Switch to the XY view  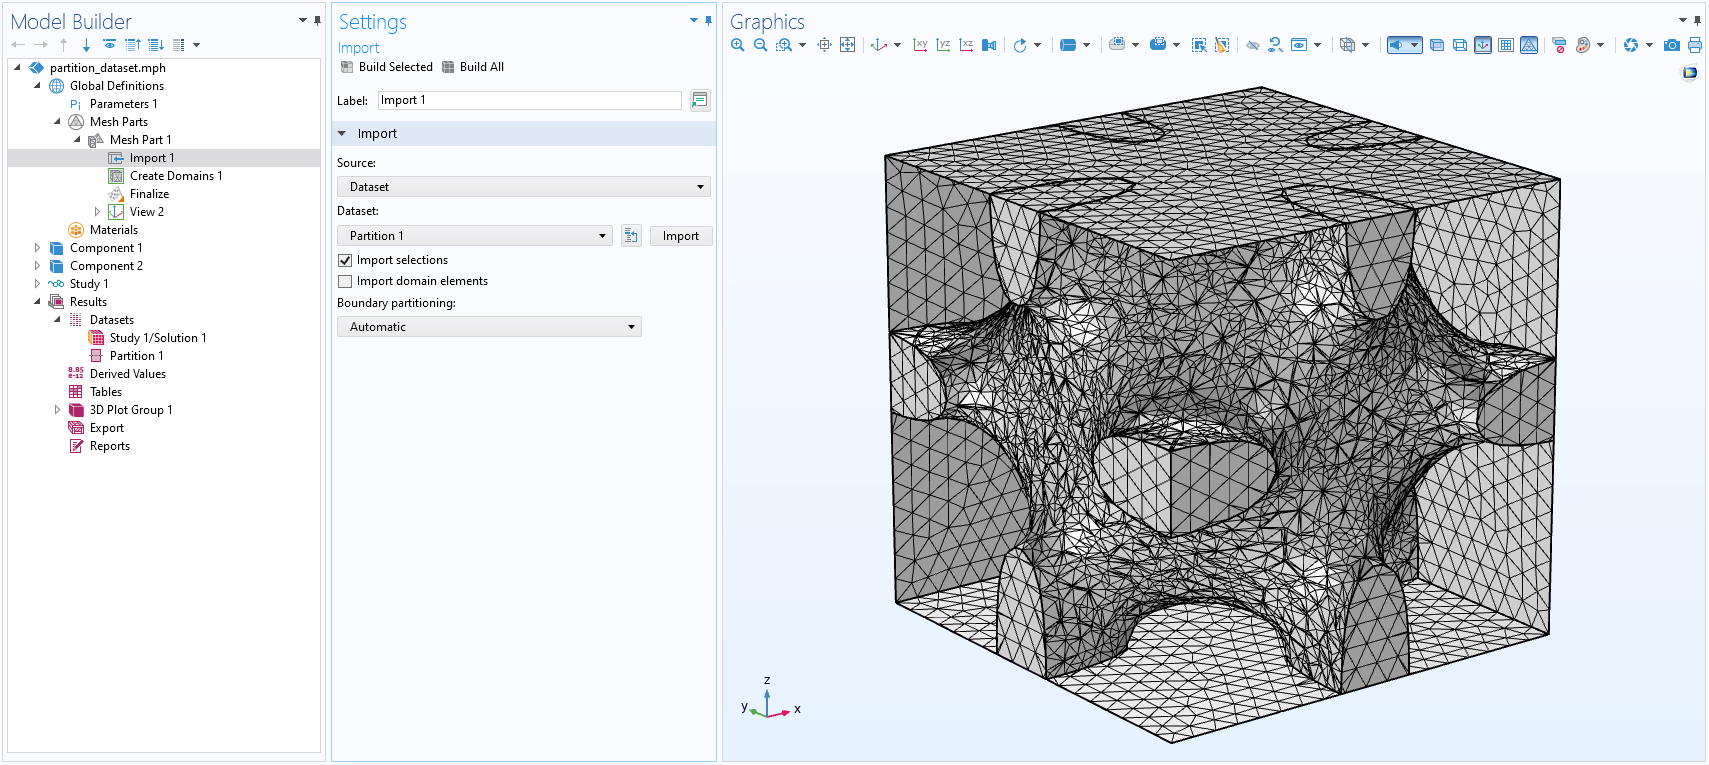click(x=920, y=45)
